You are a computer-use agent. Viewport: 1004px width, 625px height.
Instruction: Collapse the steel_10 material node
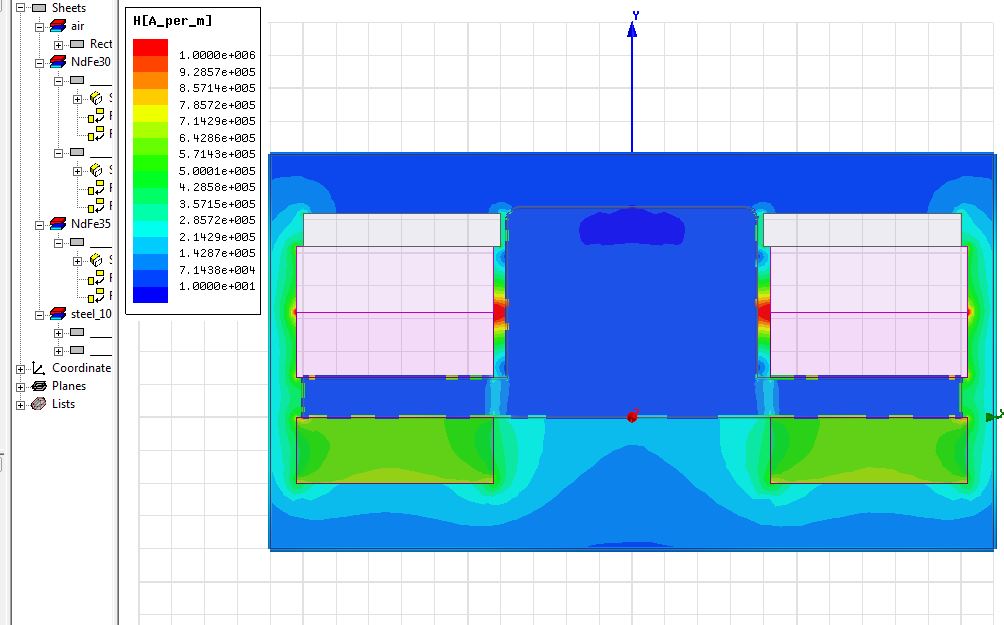(39, 315)
